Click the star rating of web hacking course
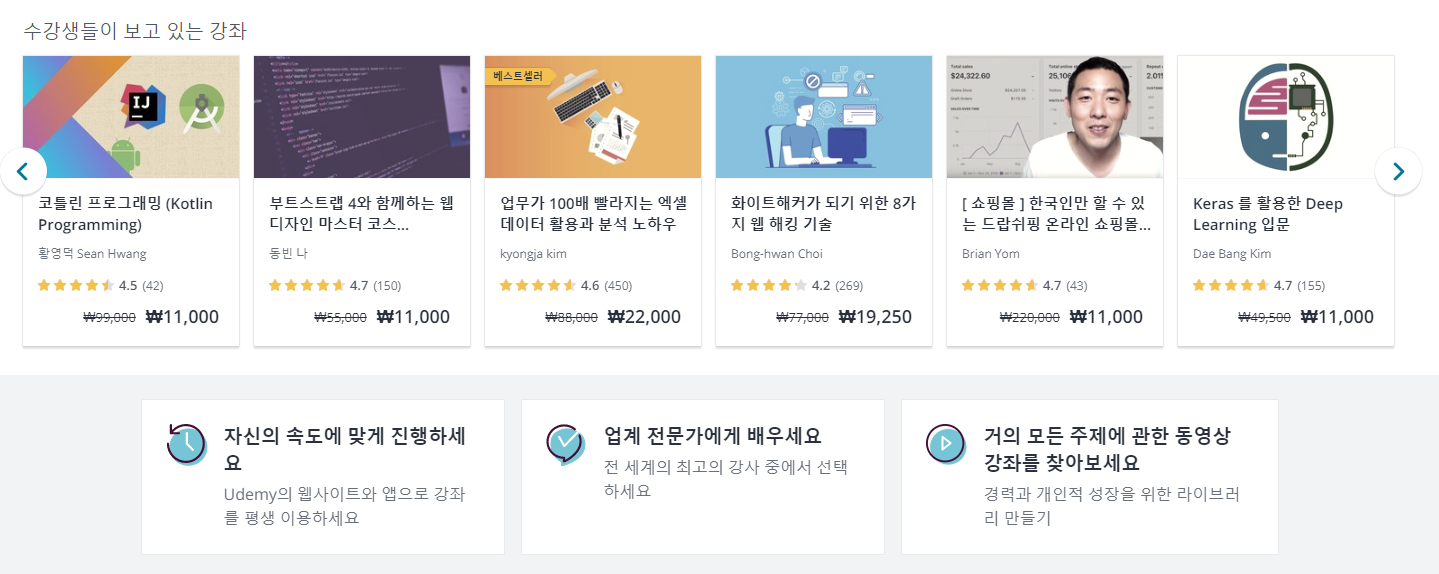 (x=769, y=285)
